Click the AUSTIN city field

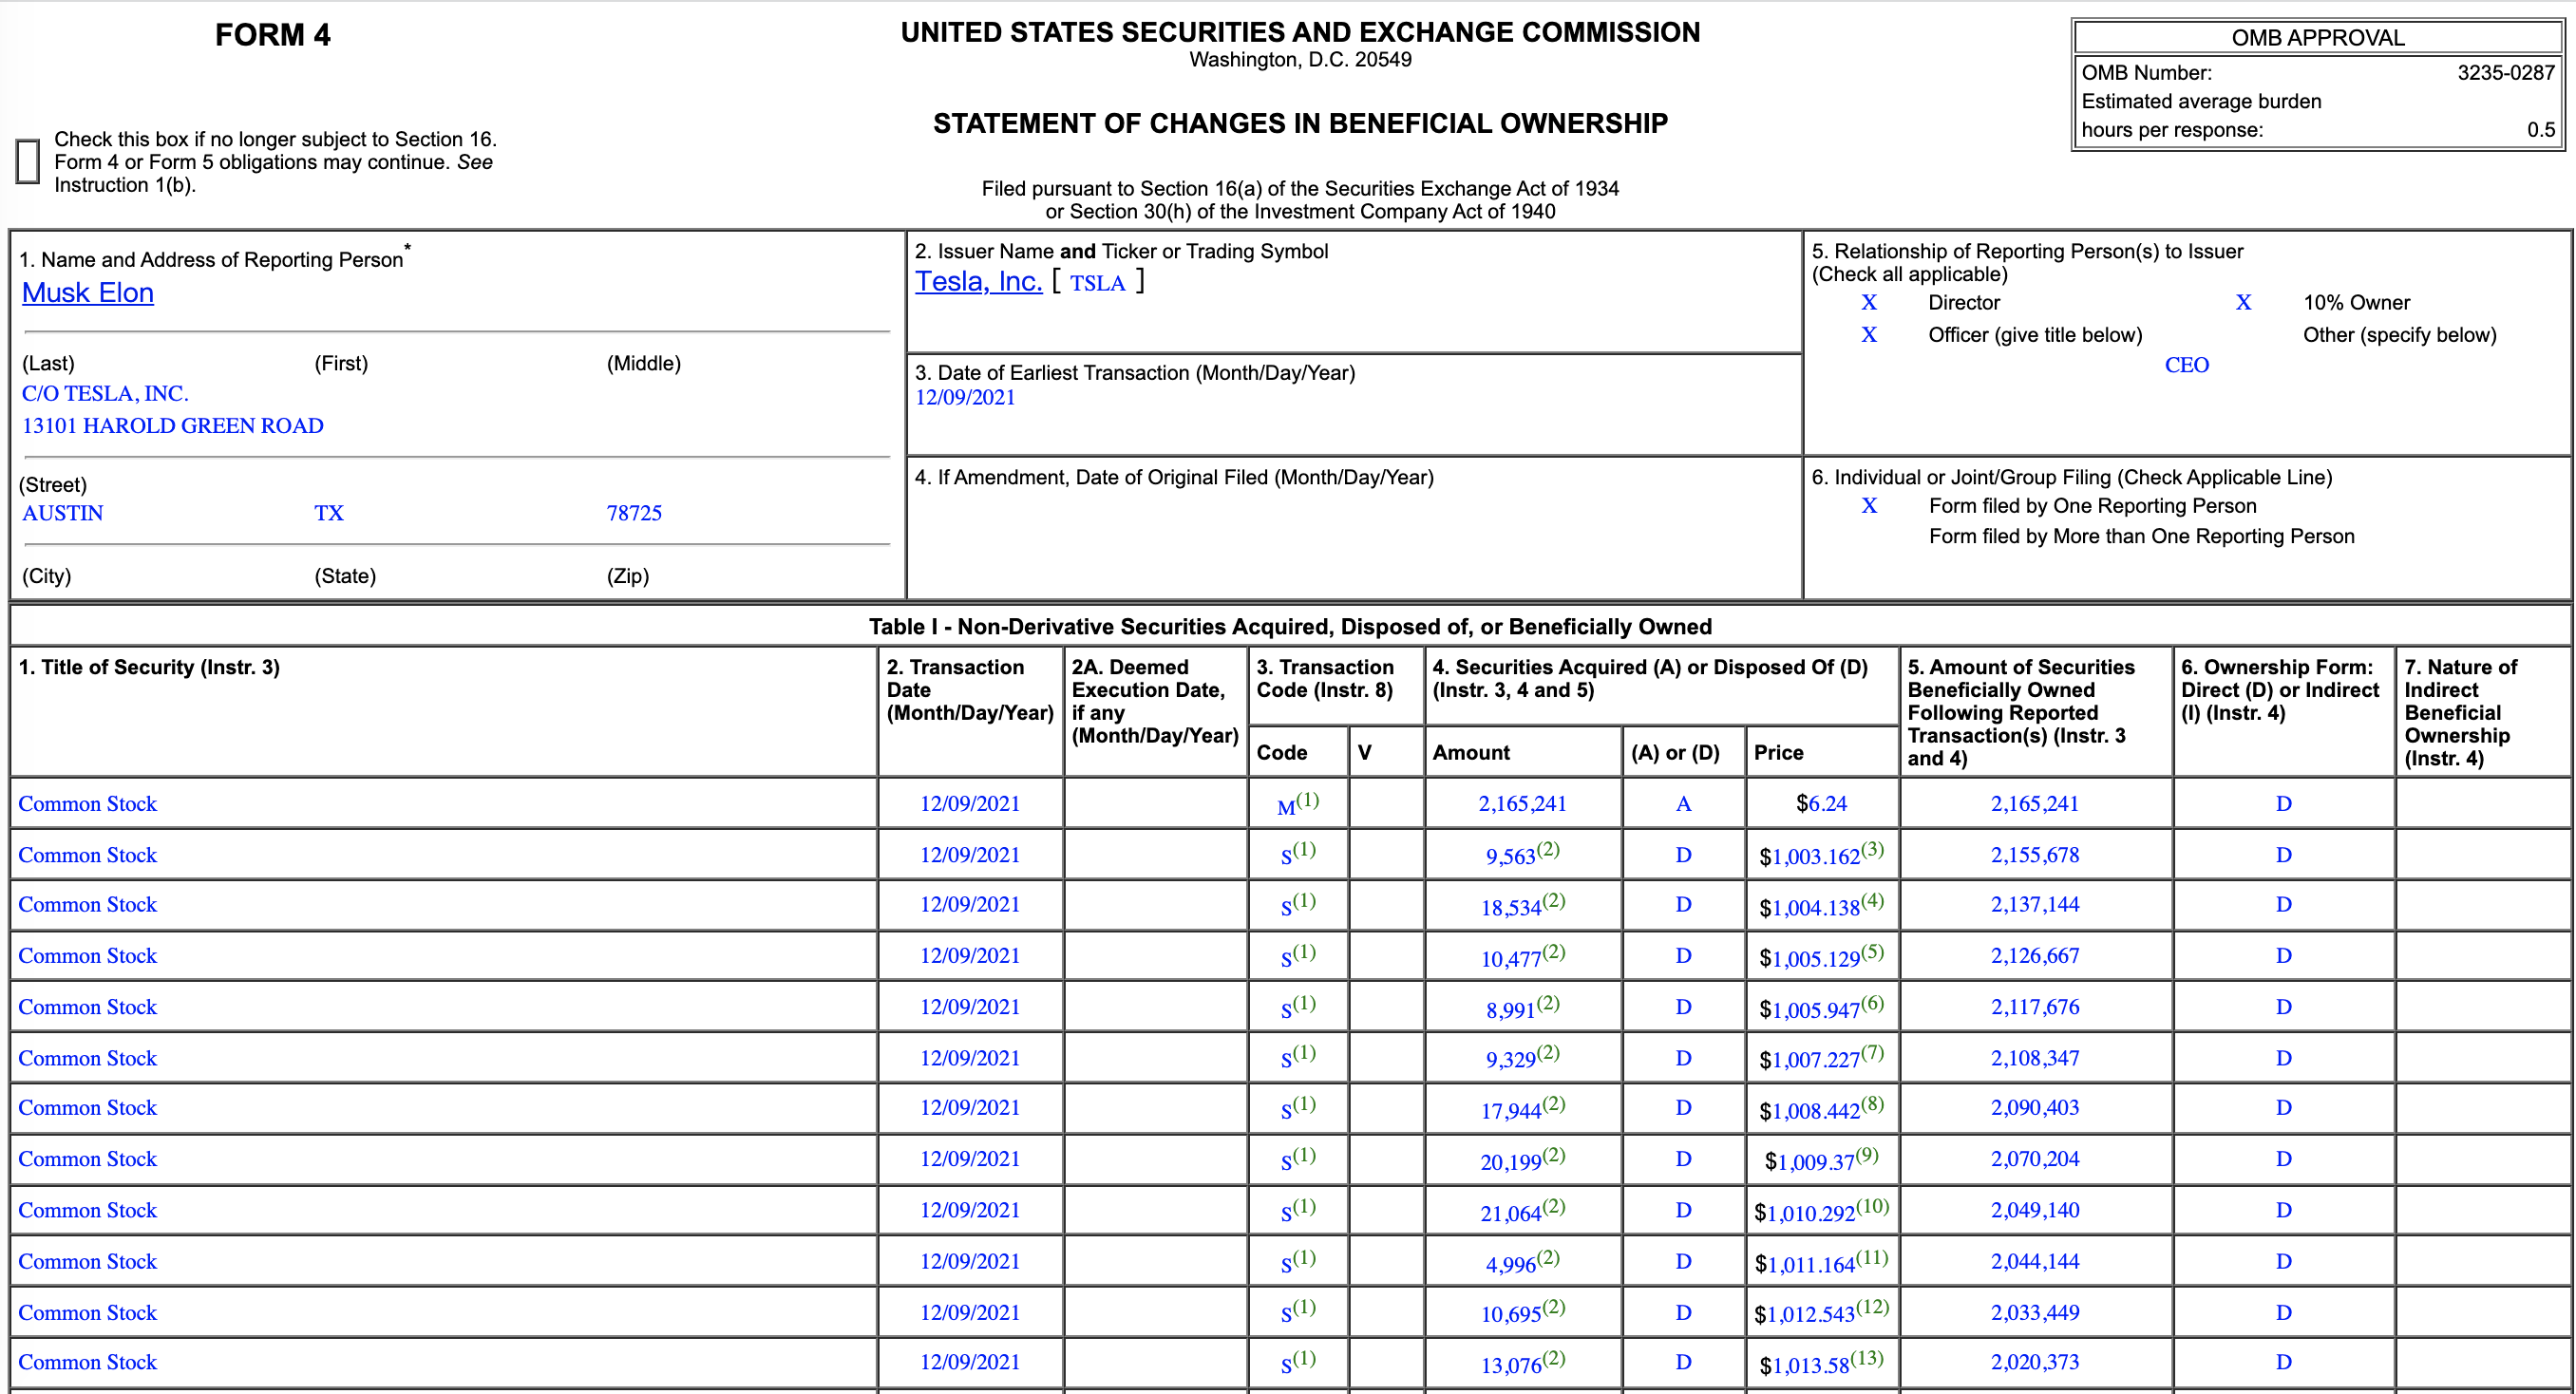[63, 513]
